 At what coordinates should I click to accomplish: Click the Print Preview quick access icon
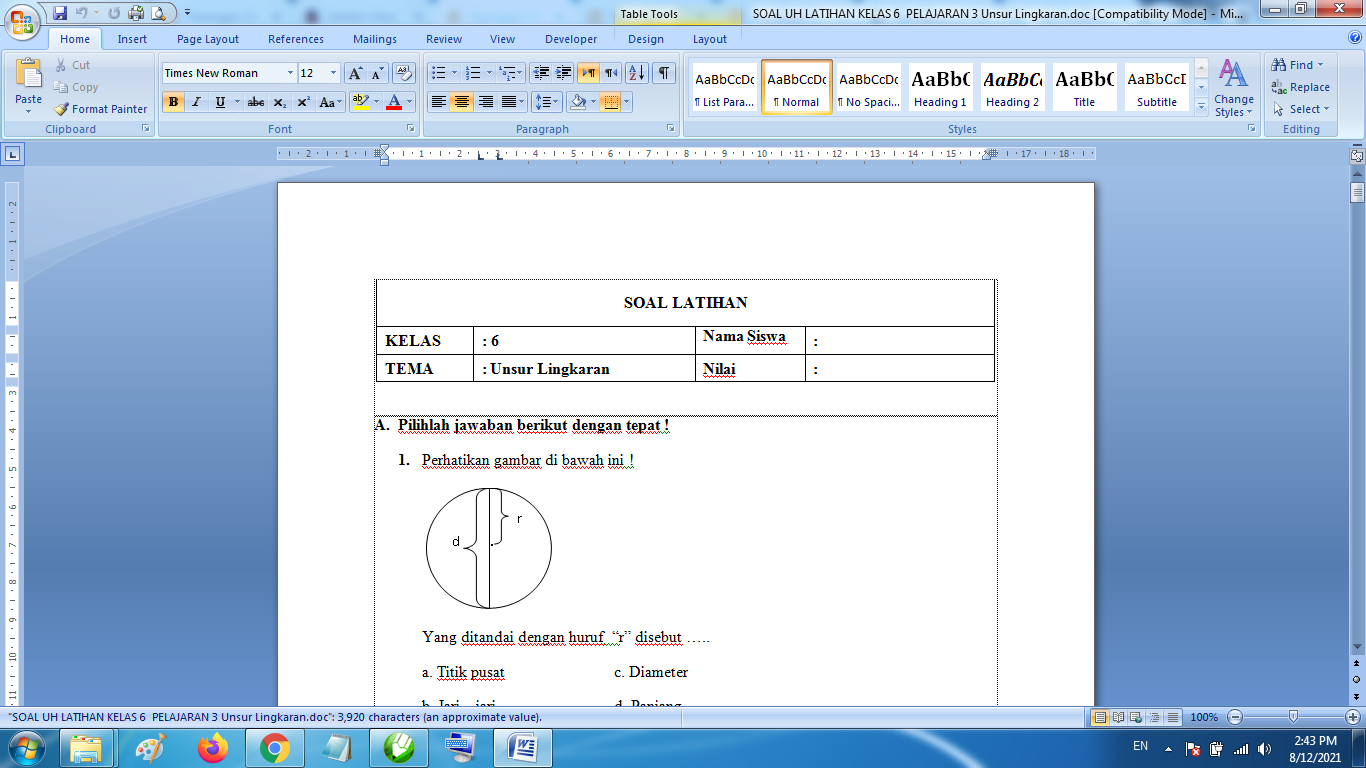[x=158, y=13]
